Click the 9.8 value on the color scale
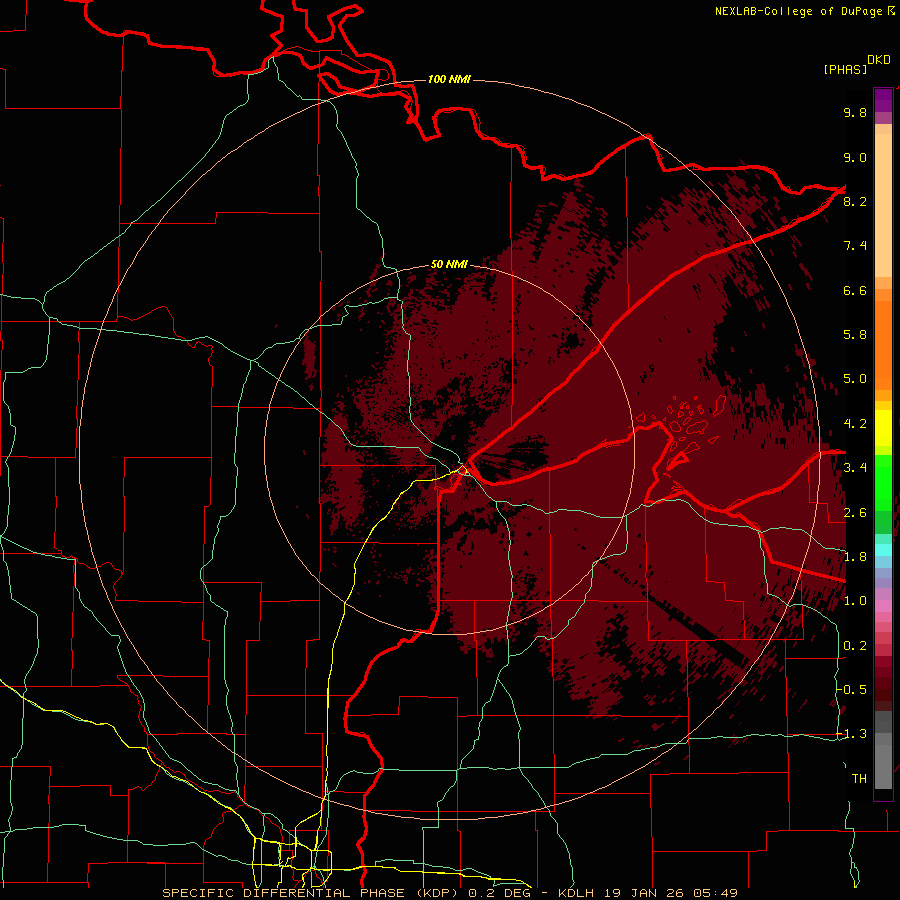Viewport: 900px width, 900px height. [x=855, y=112]
